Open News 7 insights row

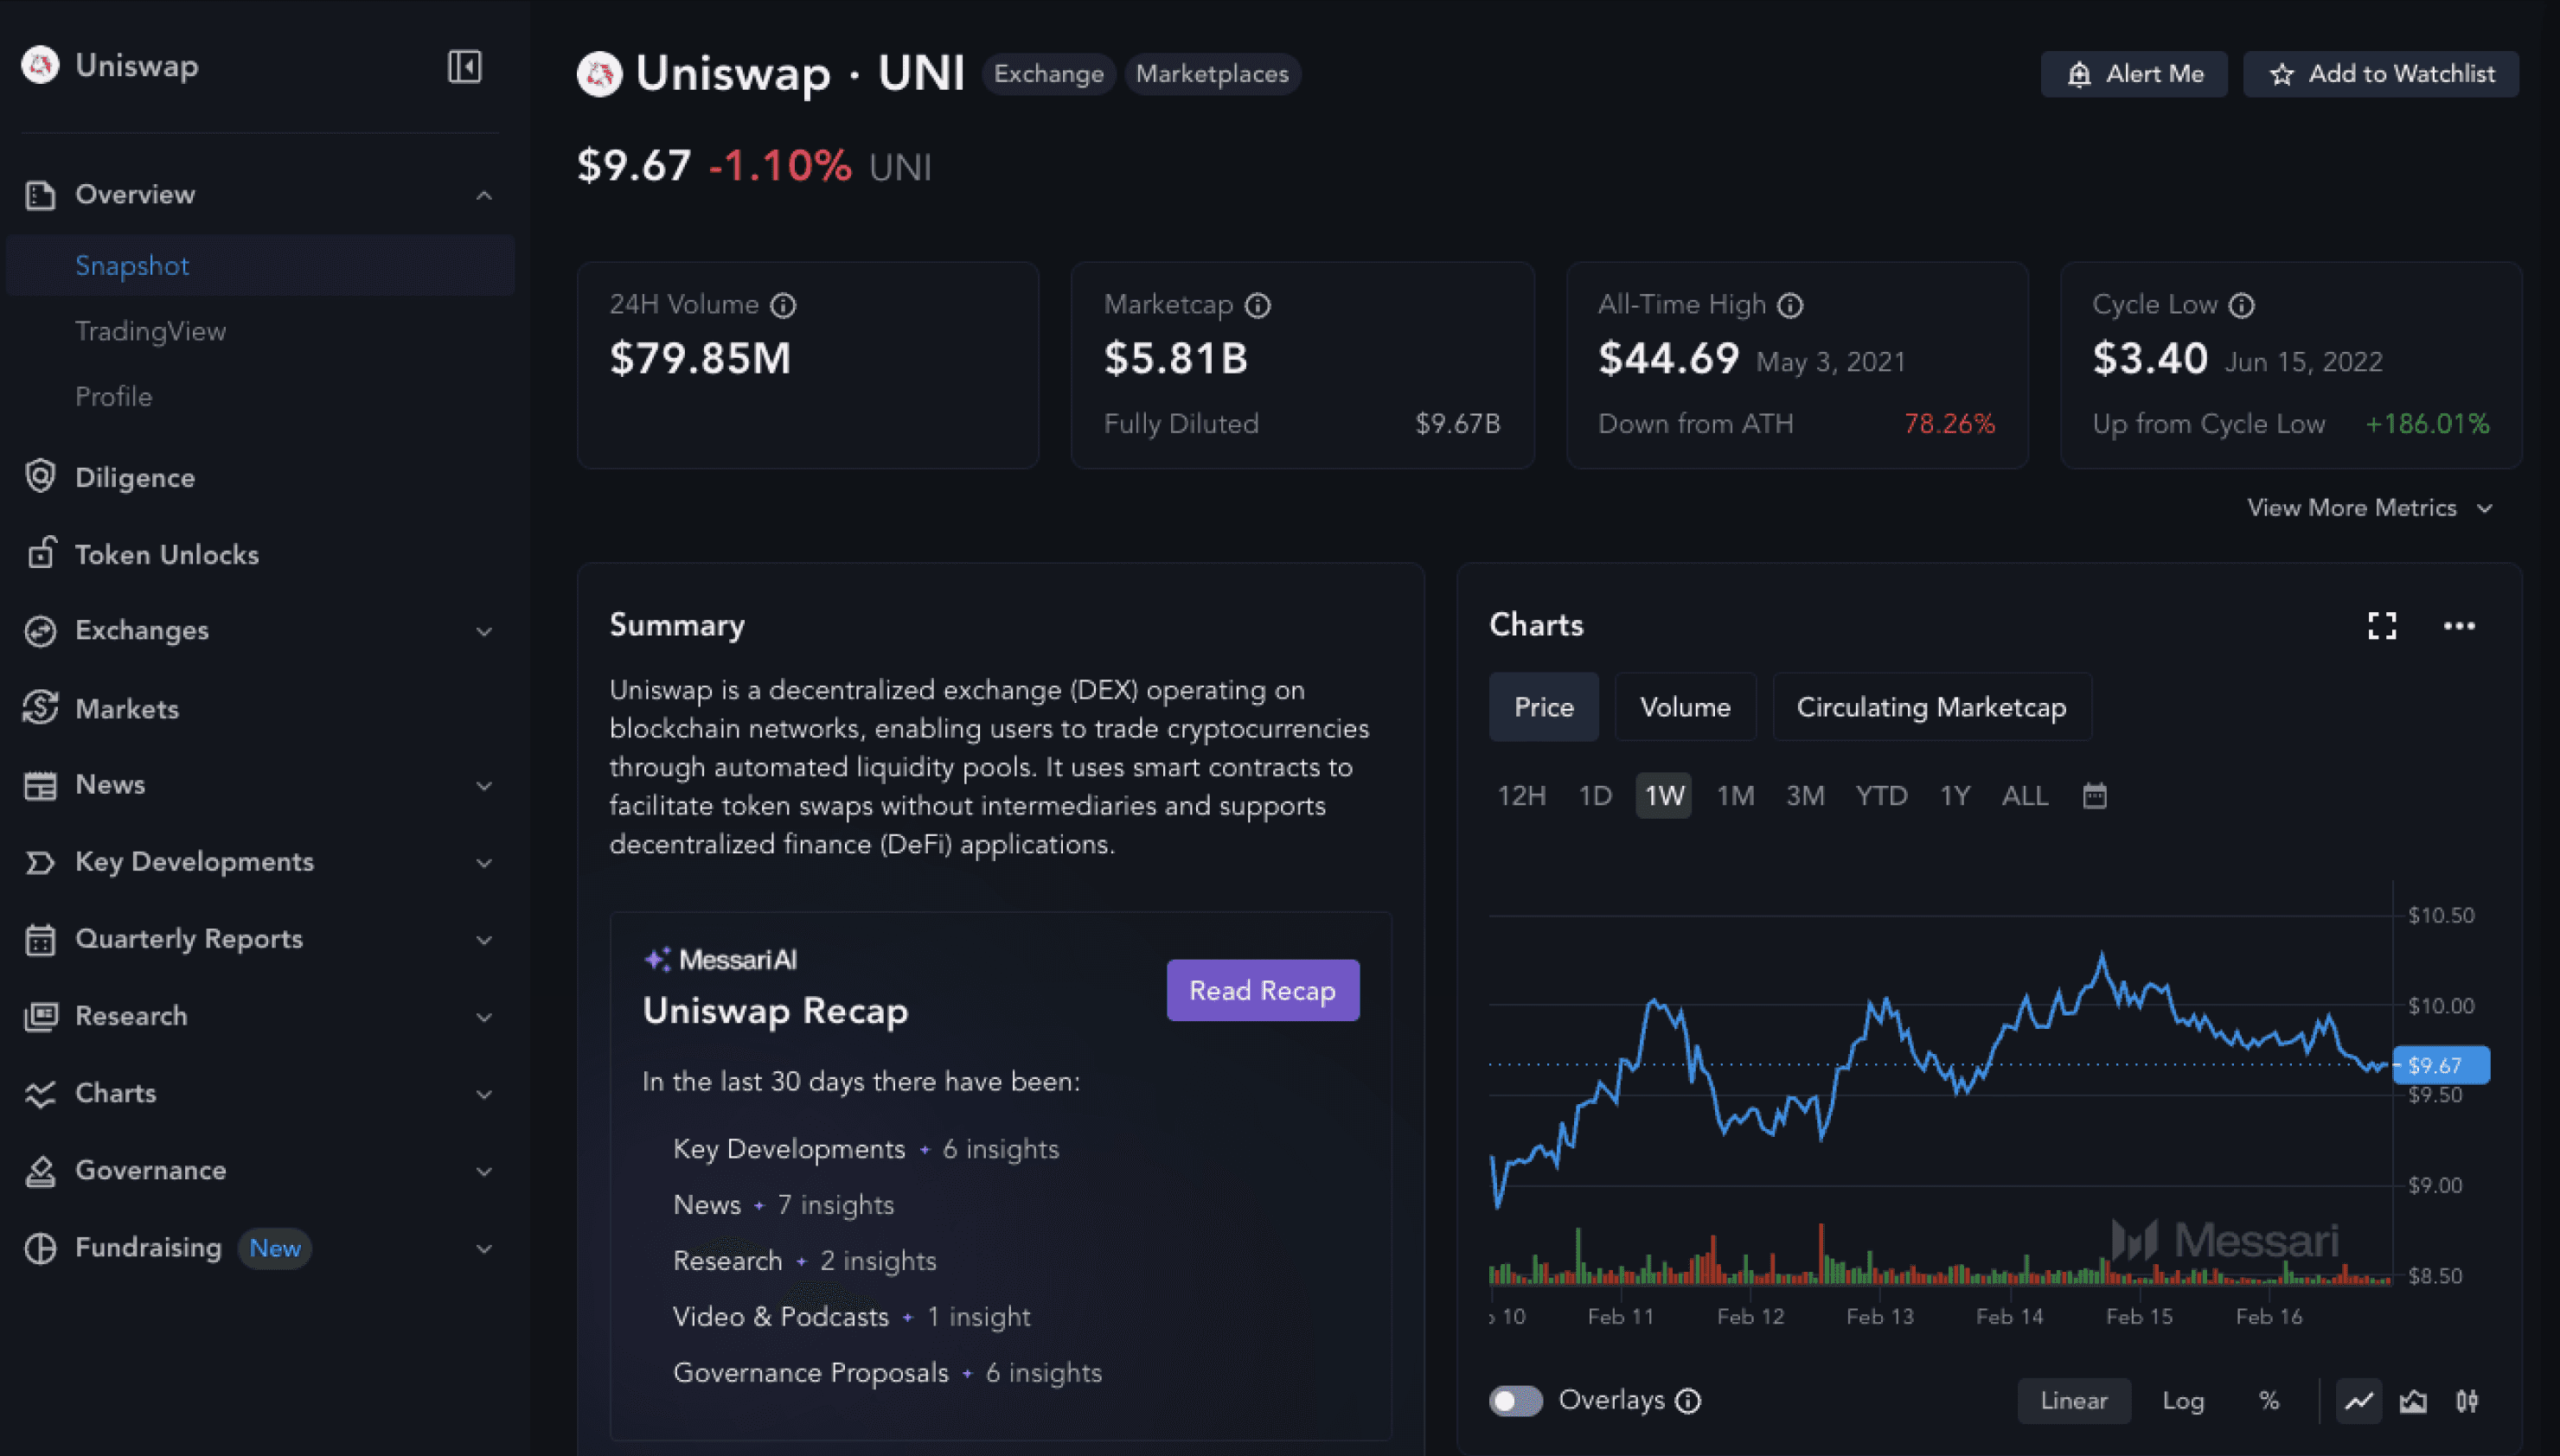point(784,1205)
